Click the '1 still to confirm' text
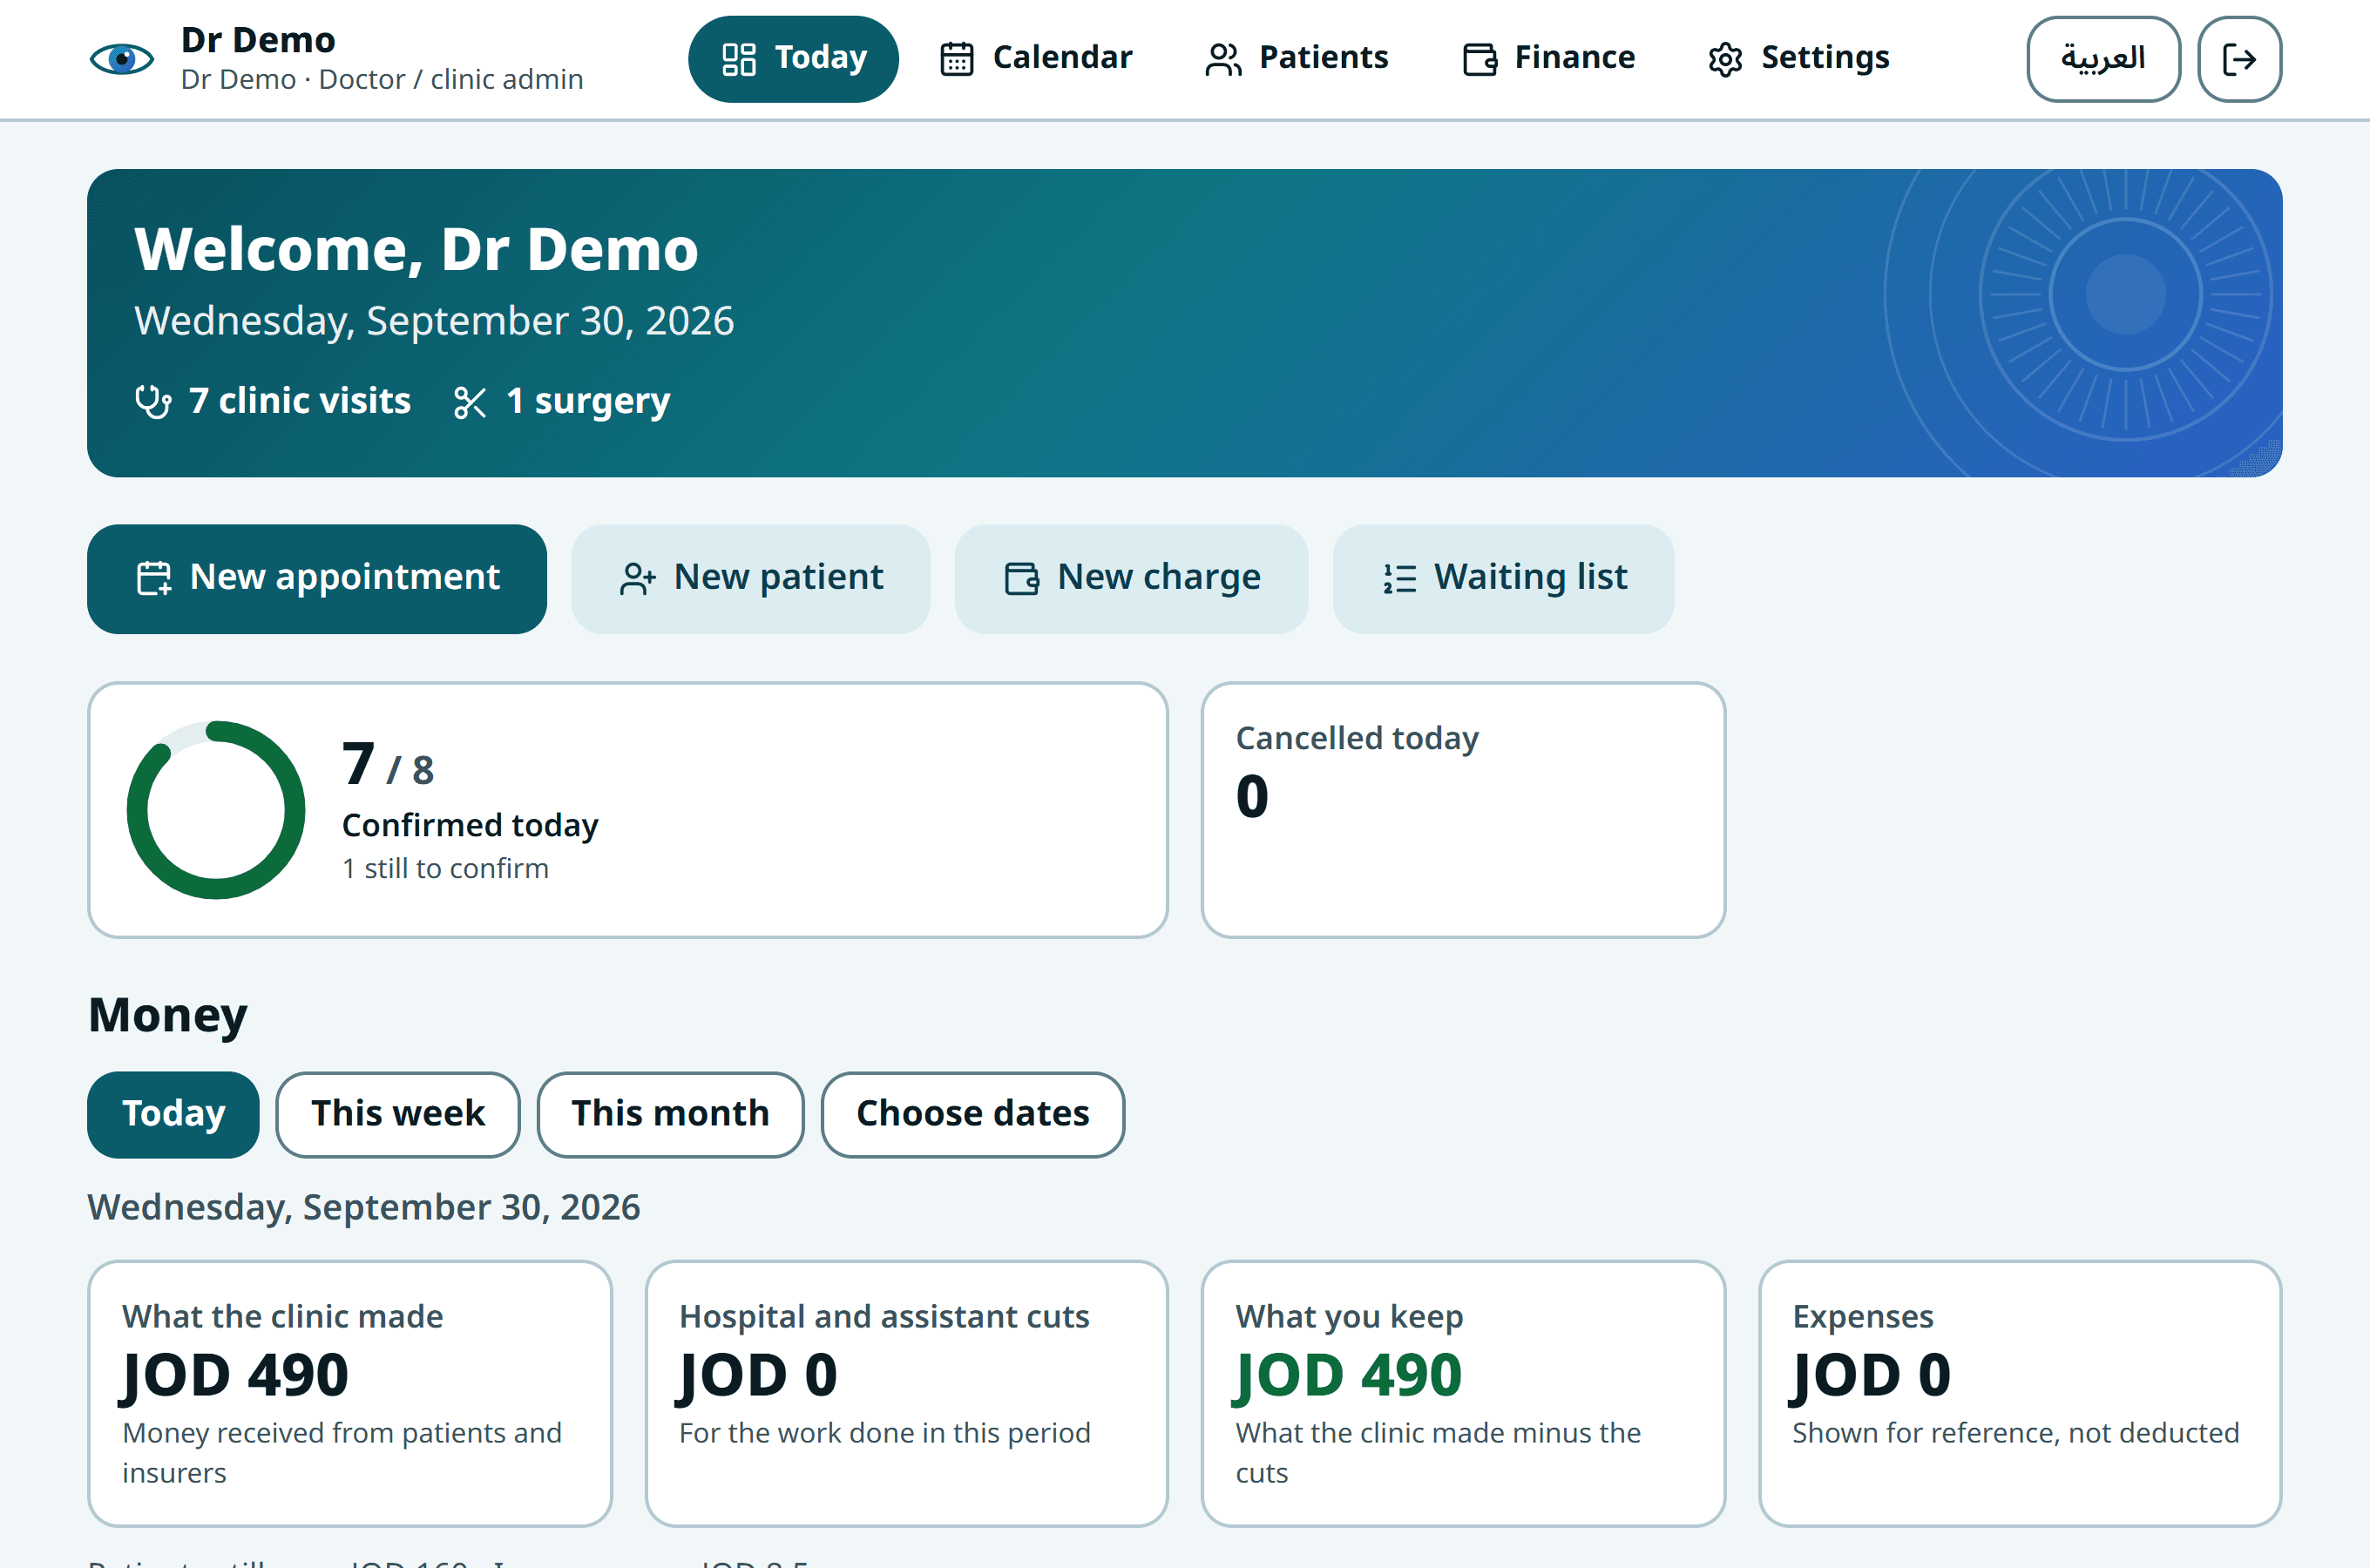The image size is (2370, 1568). 445,868
